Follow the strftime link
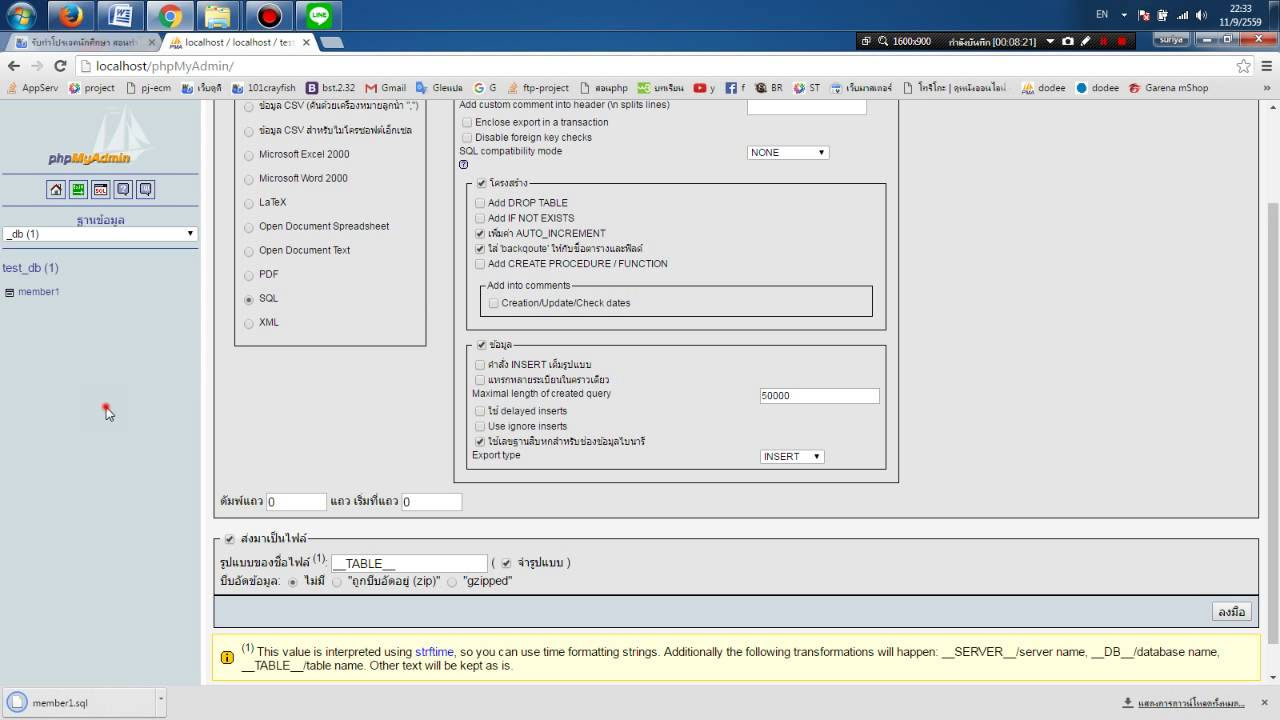Image resolution: width=1280 pixels, height=720 pixels. 434,652
